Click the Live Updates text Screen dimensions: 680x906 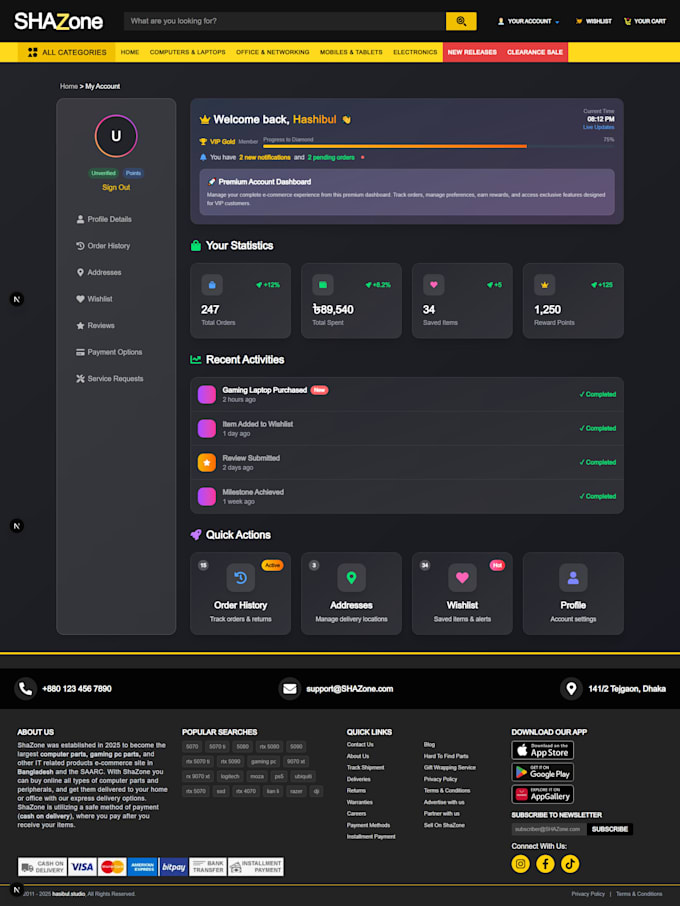599,128
